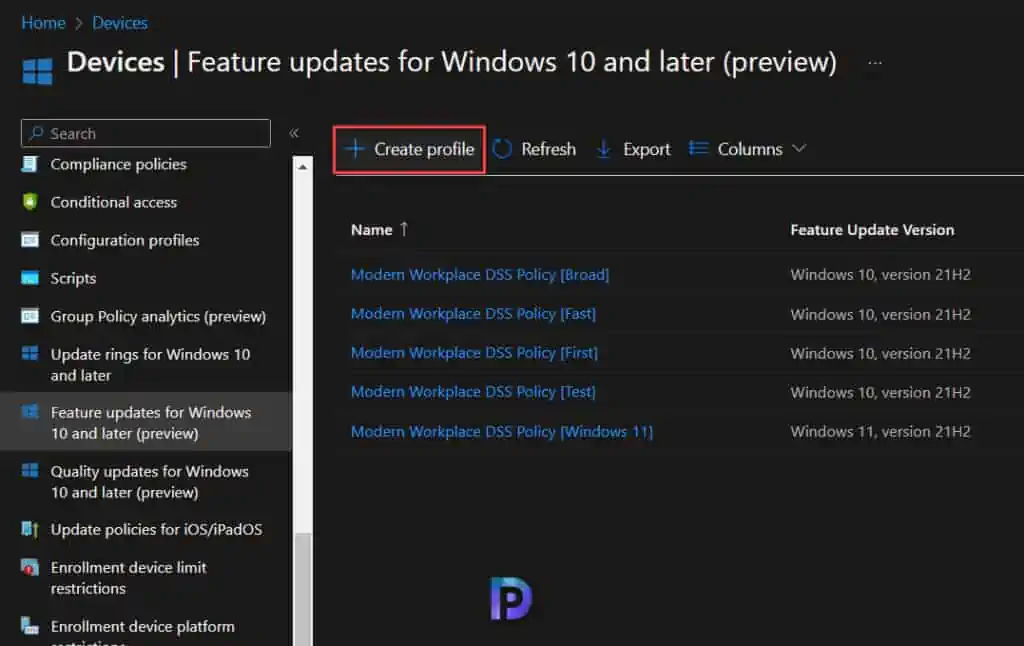Click version cell in [Broad] policy row
This screenshot has height=646, width=1024.
coord(880,274)
